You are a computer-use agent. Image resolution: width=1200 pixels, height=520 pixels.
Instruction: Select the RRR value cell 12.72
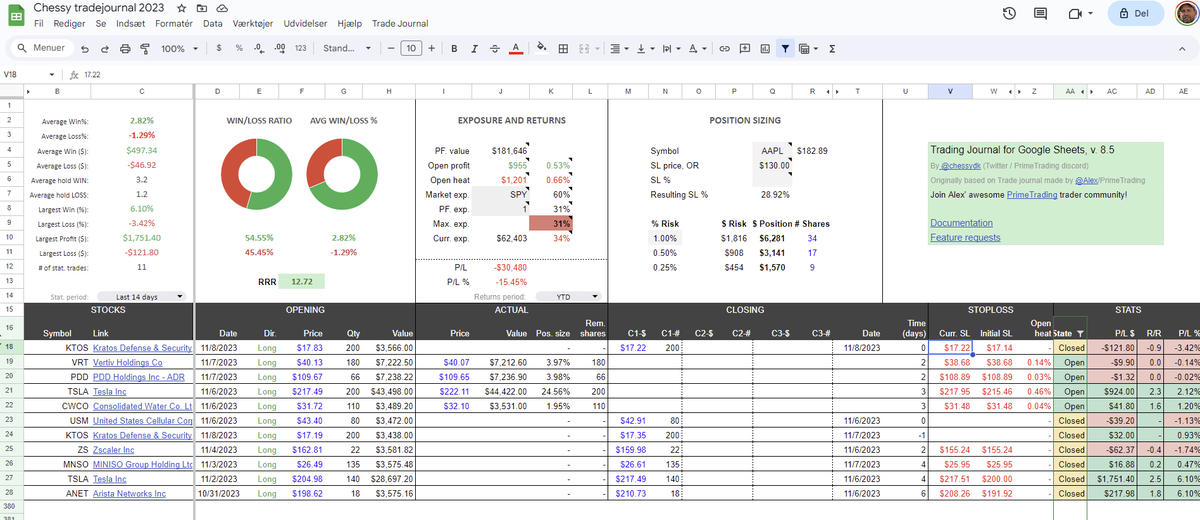point(301,282)
